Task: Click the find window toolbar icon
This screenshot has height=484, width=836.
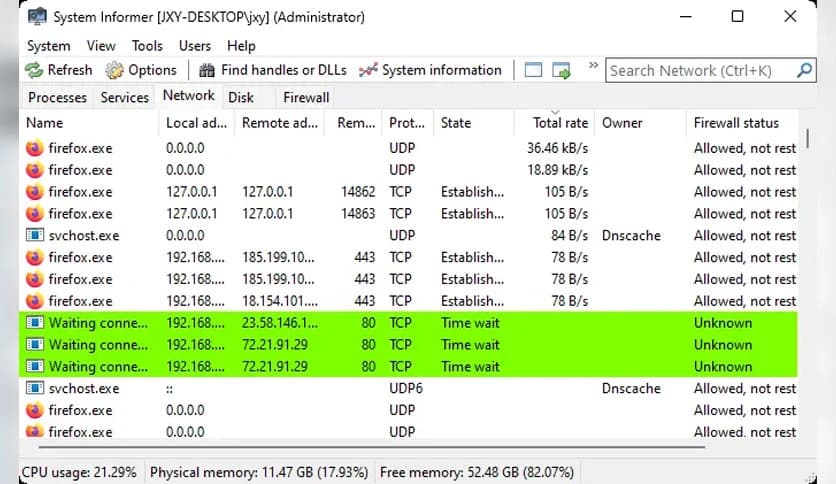Action: pos(533,70)
